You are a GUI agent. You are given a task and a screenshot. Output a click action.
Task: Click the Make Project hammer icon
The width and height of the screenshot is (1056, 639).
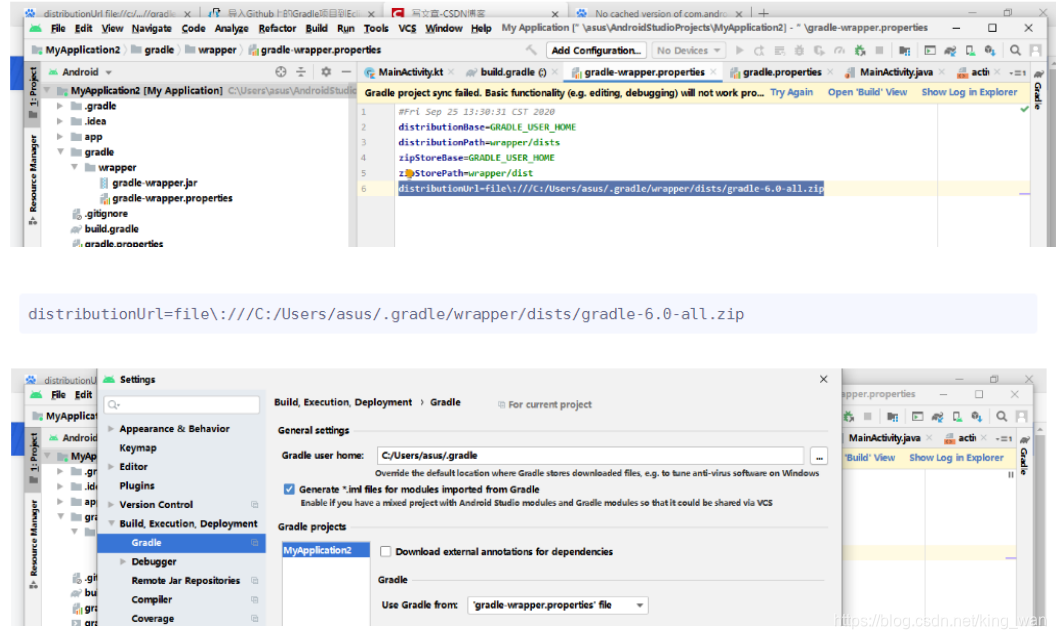(x=531, y=51)
